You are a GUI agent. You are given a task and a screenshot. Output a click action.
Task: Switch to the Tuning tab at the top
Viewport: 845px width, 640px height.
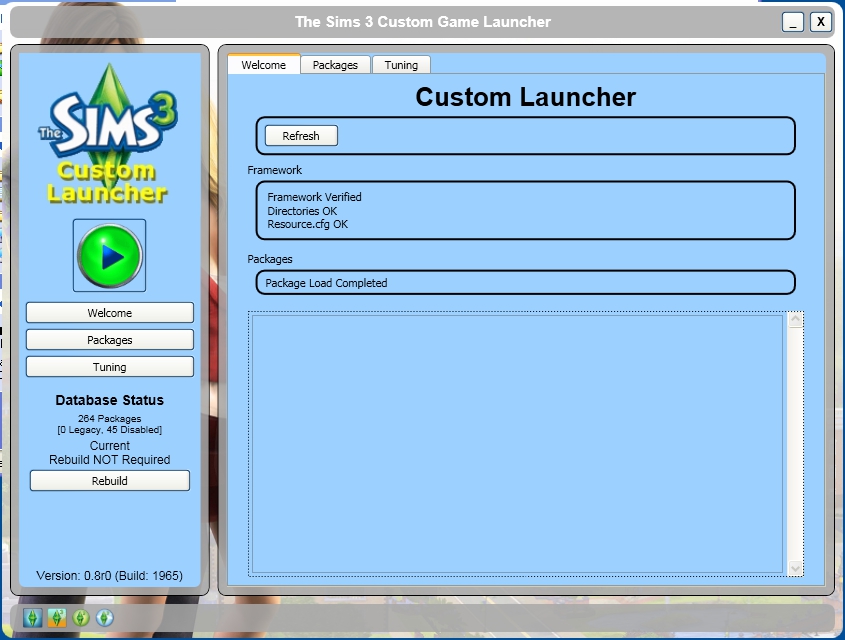[x=401, y=64]
